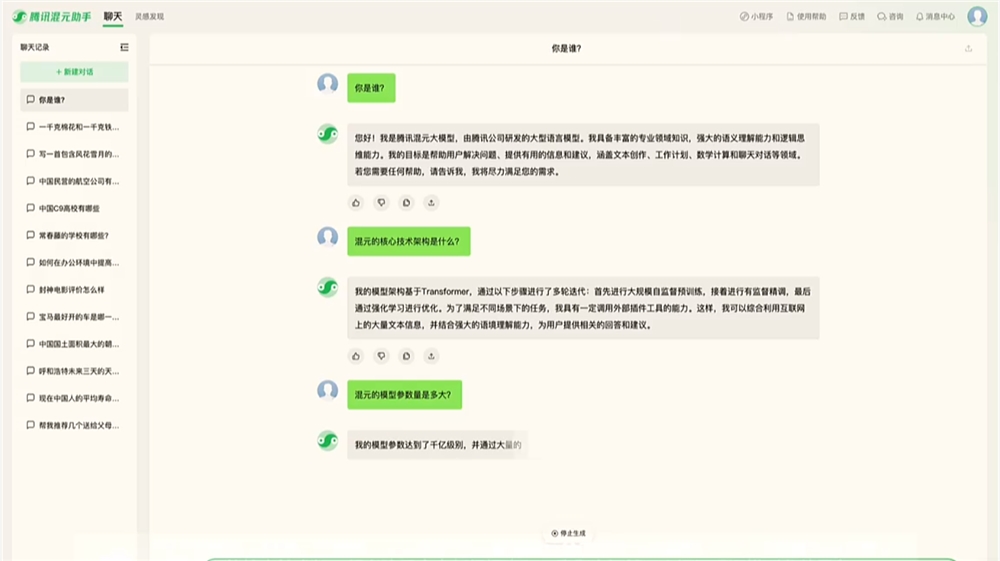Screen dimensions: 1000x561
Task: Open the 灵感发现 tab
Action: click(149, 17)
